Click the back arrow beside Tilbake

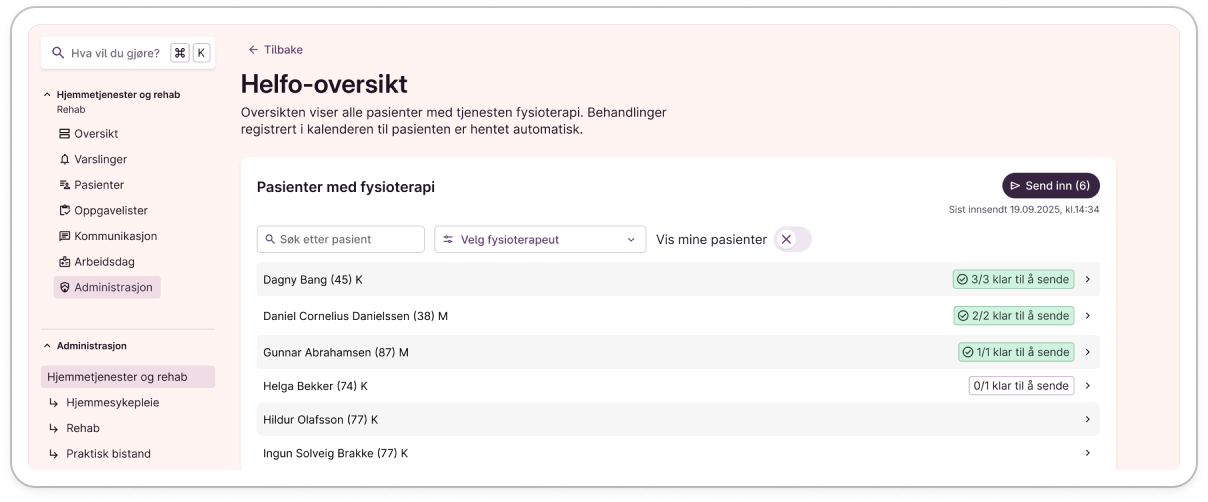(253, 50)
